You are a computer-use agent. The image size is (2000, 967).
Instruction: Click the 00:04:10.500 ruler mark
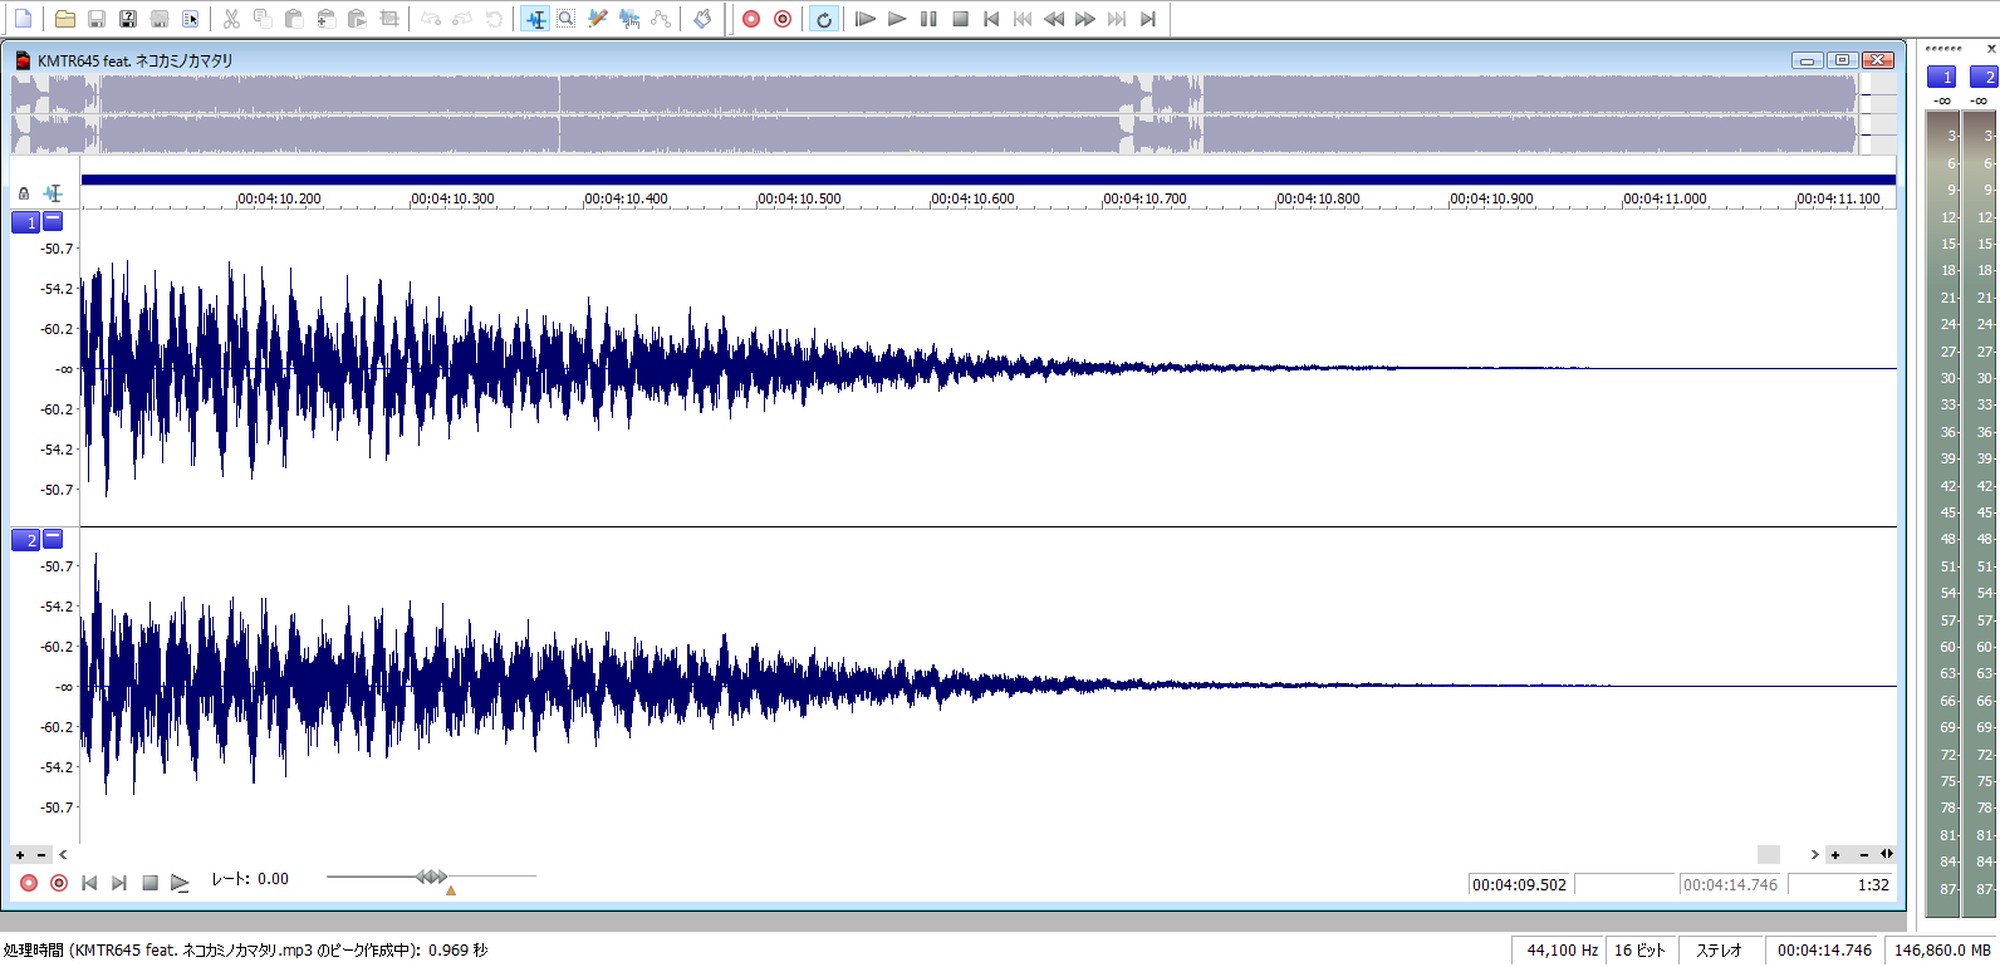pyautogui.click(x=799, y=199)
